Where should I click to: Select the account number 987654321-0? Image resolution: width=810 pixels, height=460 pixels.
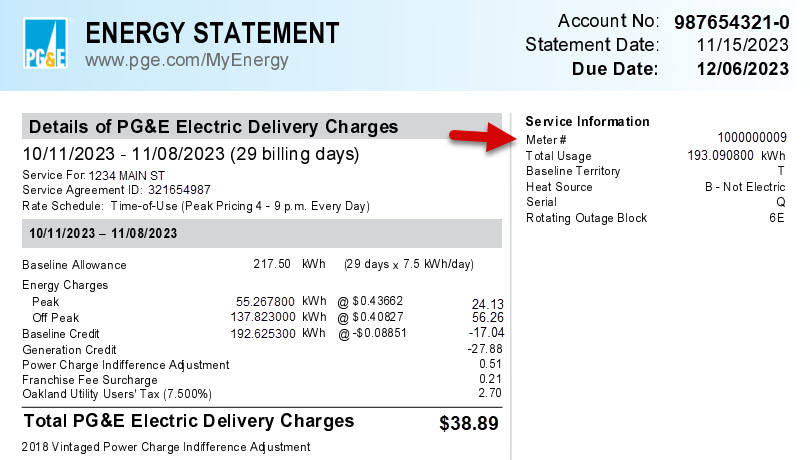coord(731,21)
